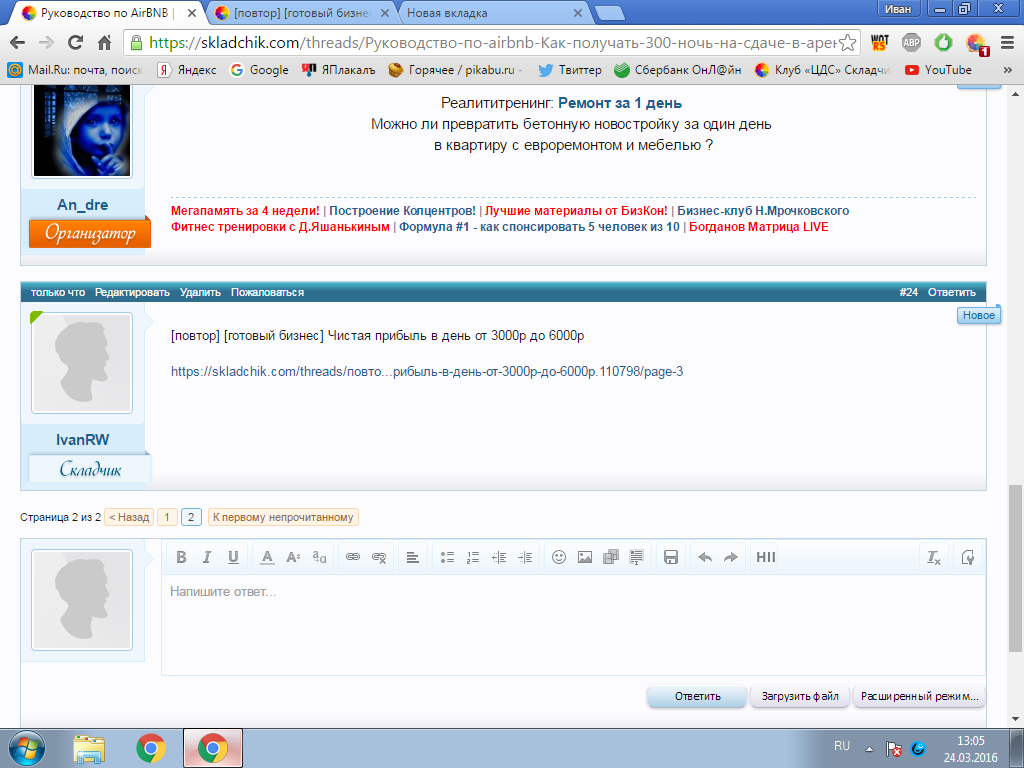Decrease indent of the text
1024x768 pixels.
click(x=499, y=557)
